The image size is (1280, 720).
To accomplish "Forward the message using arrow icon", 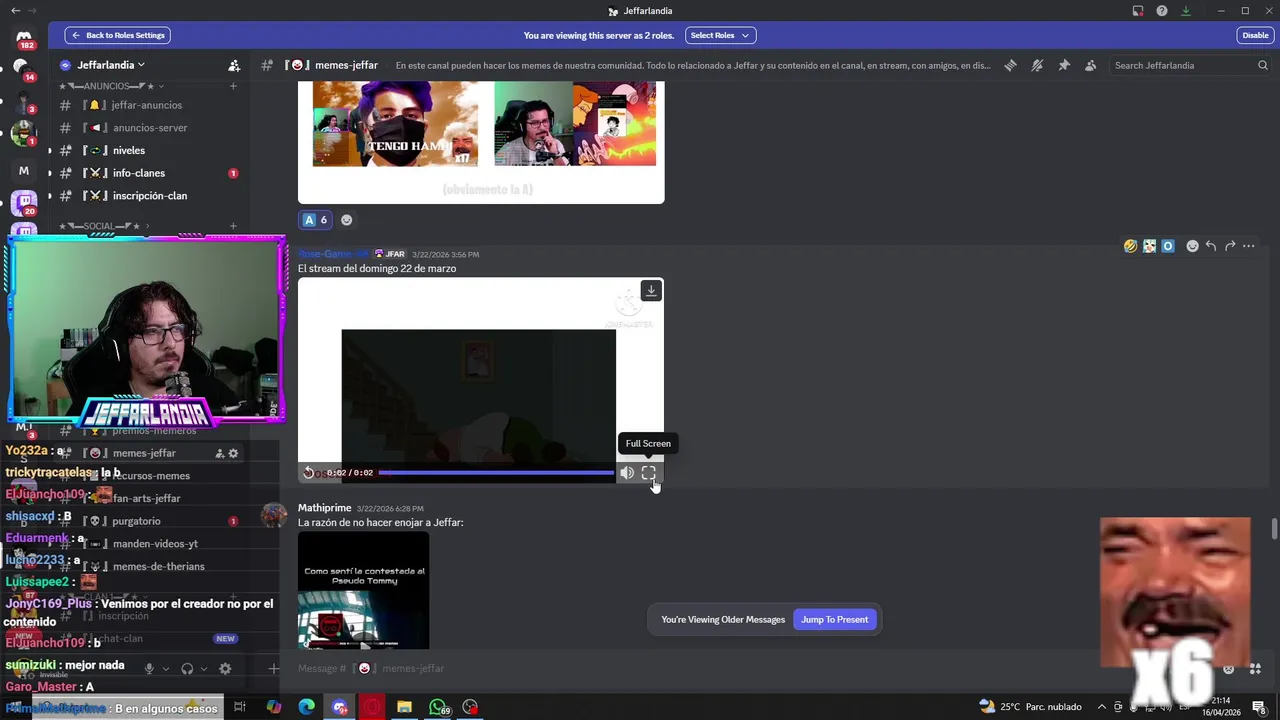I will click(x=1230, y=246).
